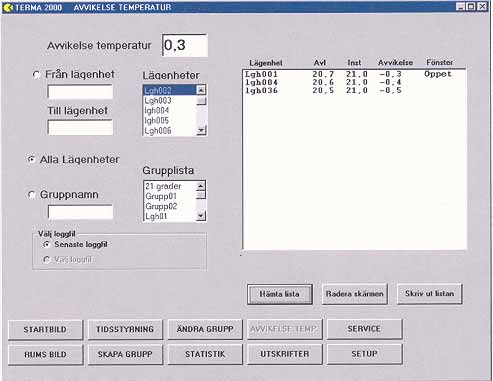Open the SERVICE screen
The image size is (493, 381).
click(x=364, y=329)
